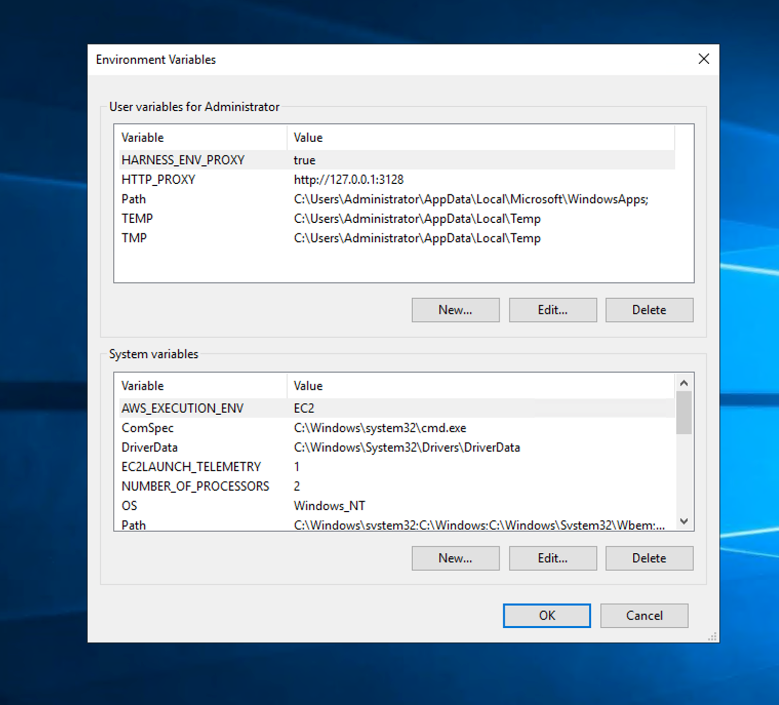The height and width of the screenshot is (705, 779).
Task: Select the HARNESS_ENV_PROXY variable row
Action: (x=183, y=160)
